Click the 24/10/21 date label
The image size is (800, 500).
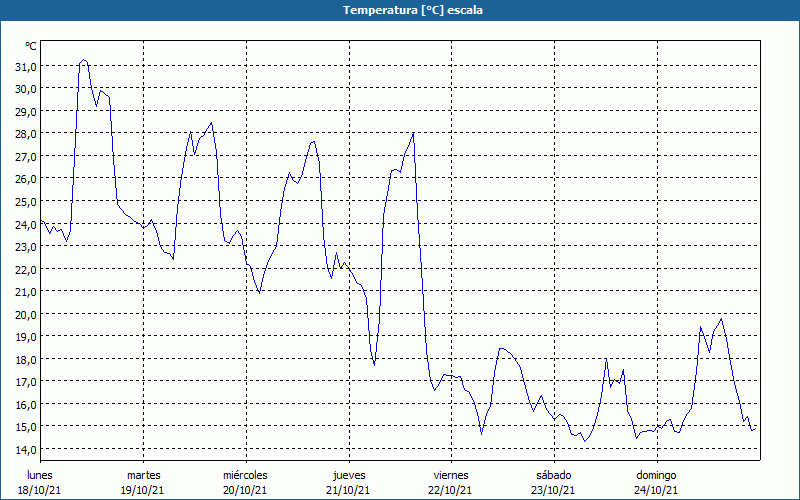(x=656, y=490)
